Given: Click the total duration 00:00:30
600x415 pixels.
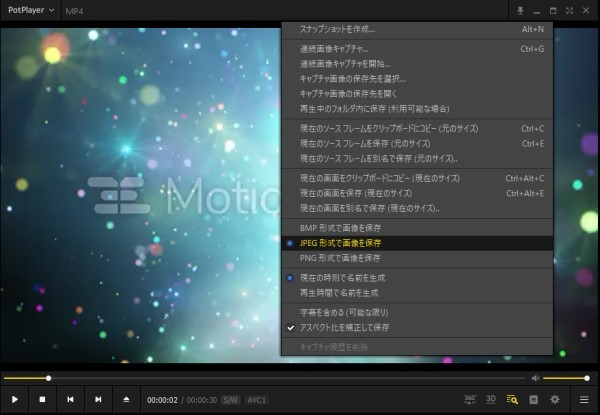Looking at the screenshot, I should pyautogui.click(x=202, y=400).
